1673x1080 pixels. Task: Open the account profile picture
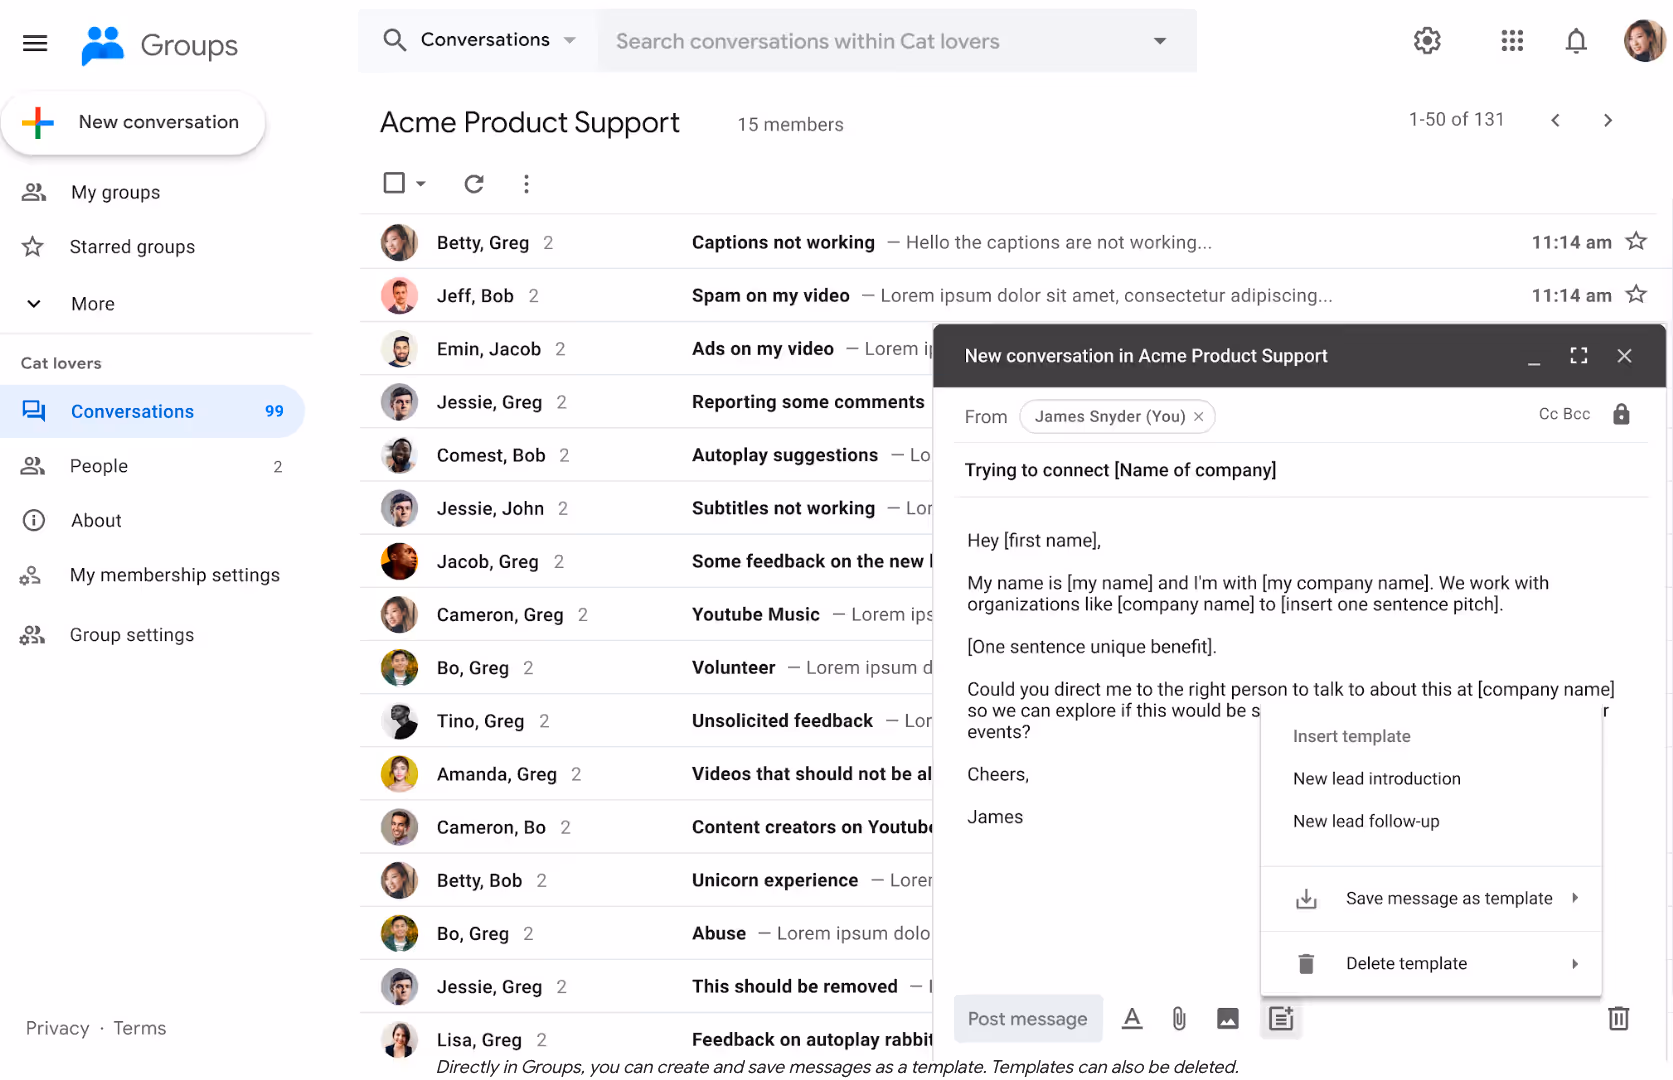(x=1644, y=41)
